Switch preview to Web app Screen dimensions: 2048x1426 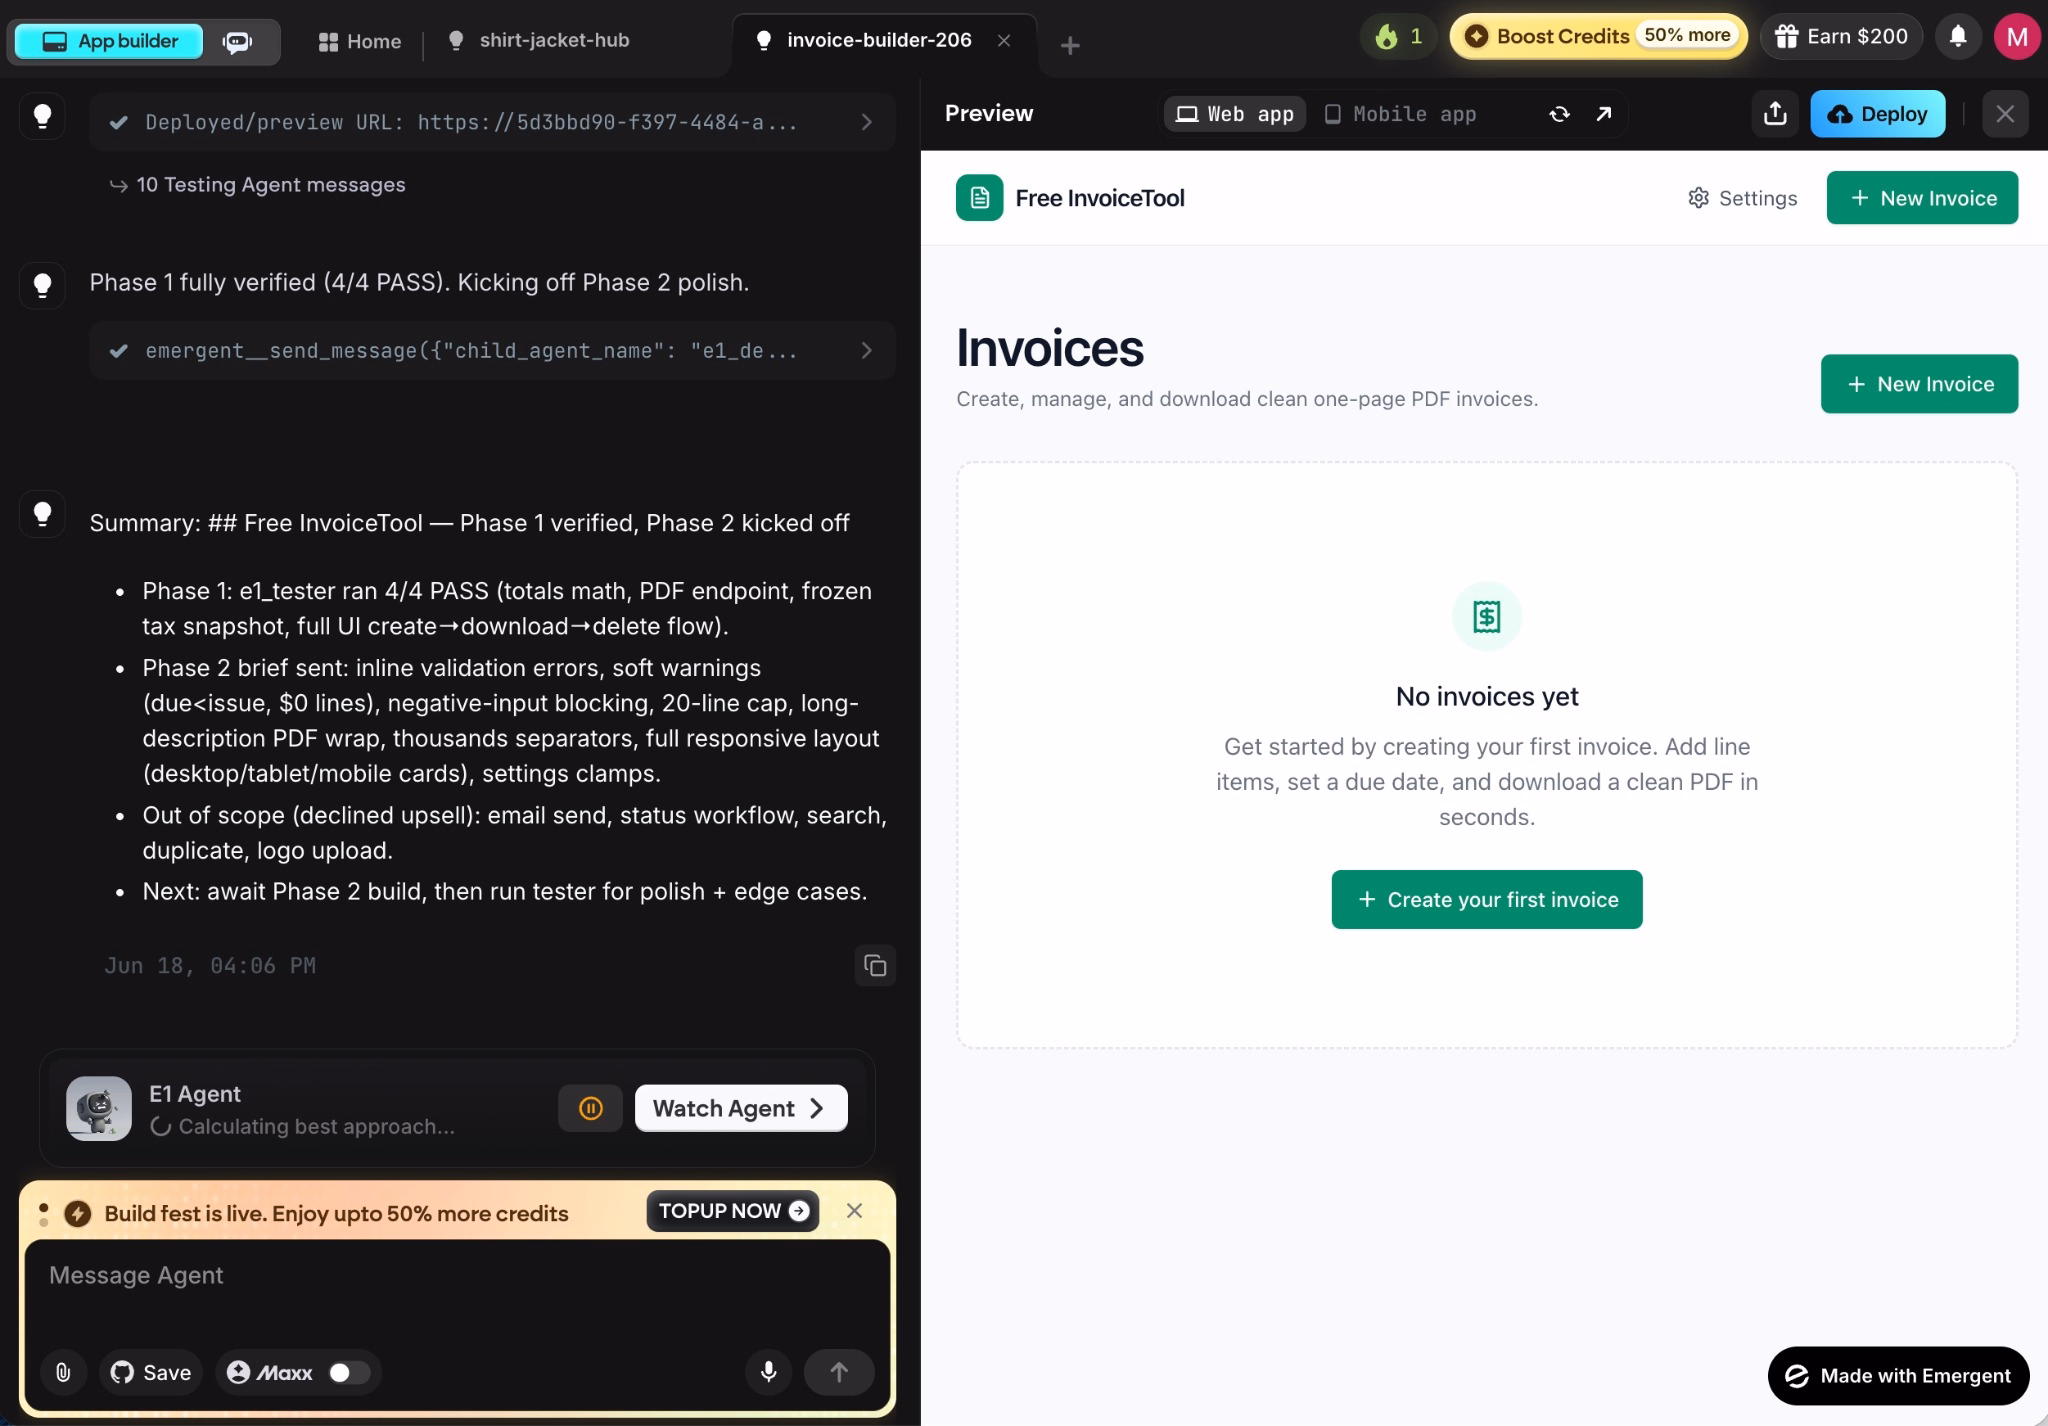pos(1235,114)
